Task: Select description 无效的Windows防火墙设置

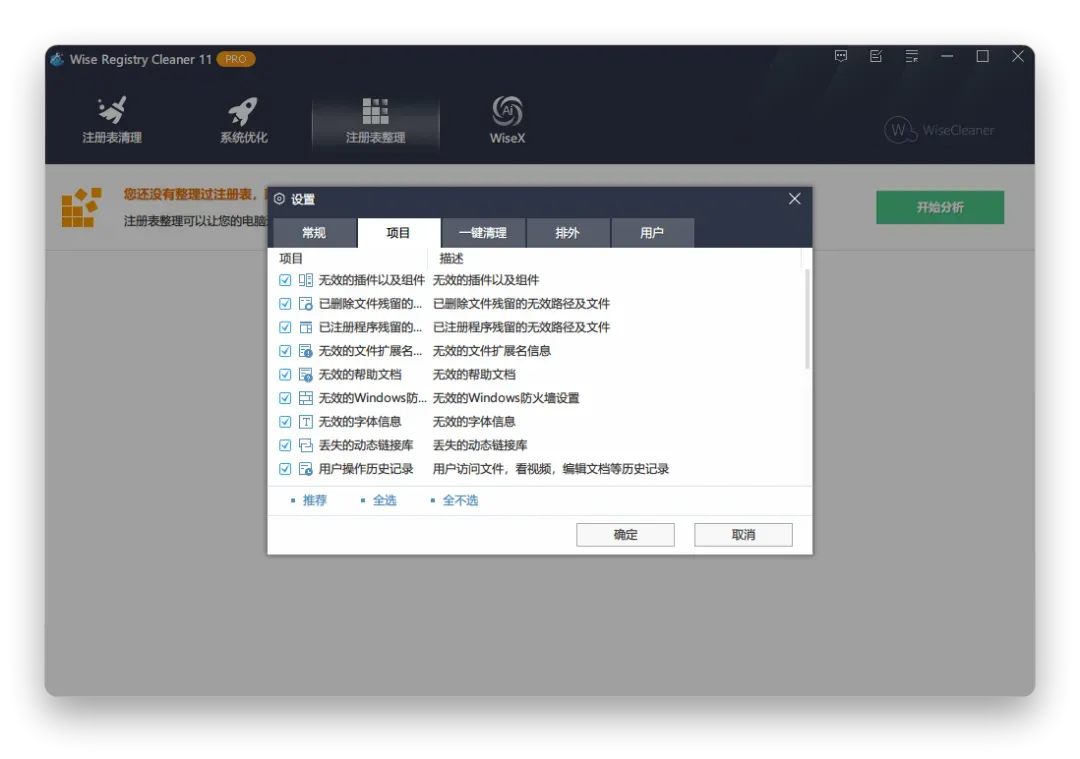Action: [x=506, y=398]
